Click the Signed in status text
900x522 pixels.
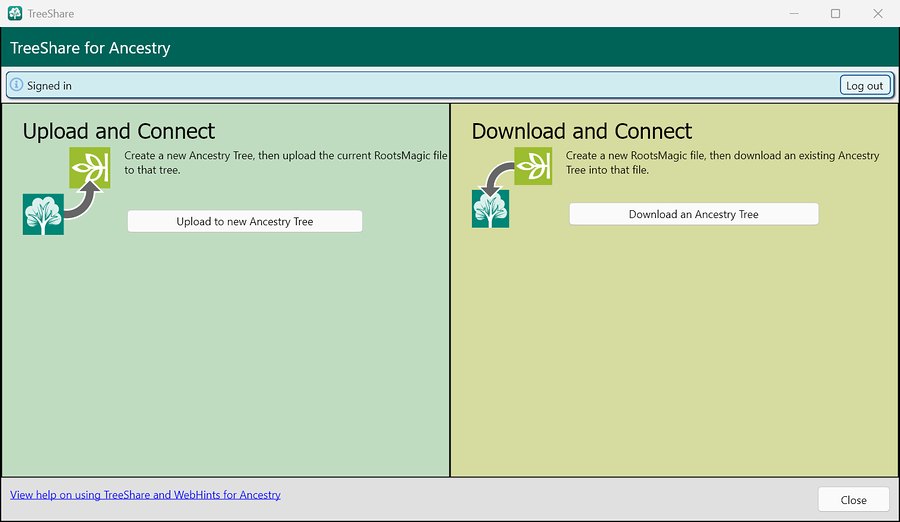coord(49,86)
